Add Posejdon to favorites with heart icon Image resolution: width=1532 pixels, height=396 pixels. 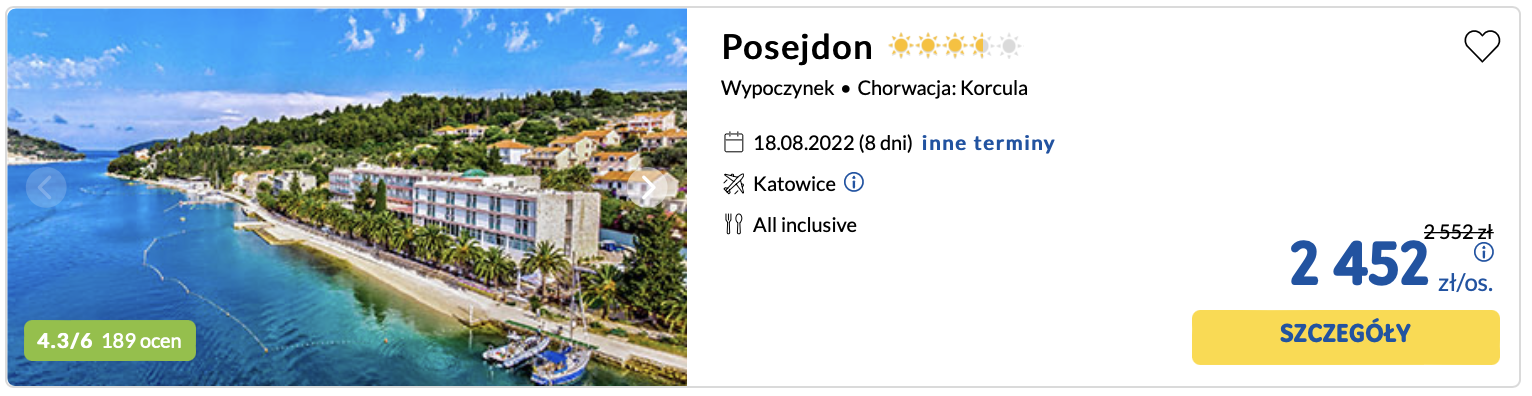click(x=1481, y=47)
